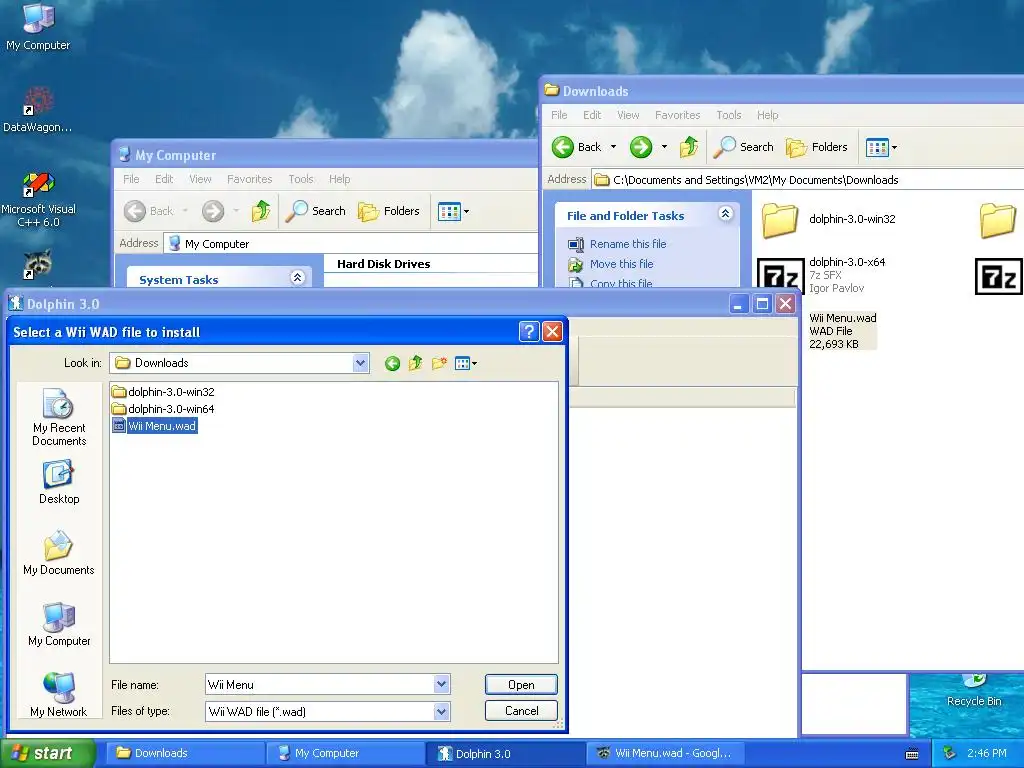The image size is (1024, 768).
Task: Click Search in My Computer toolbar
Action: [x=316, y=211]
